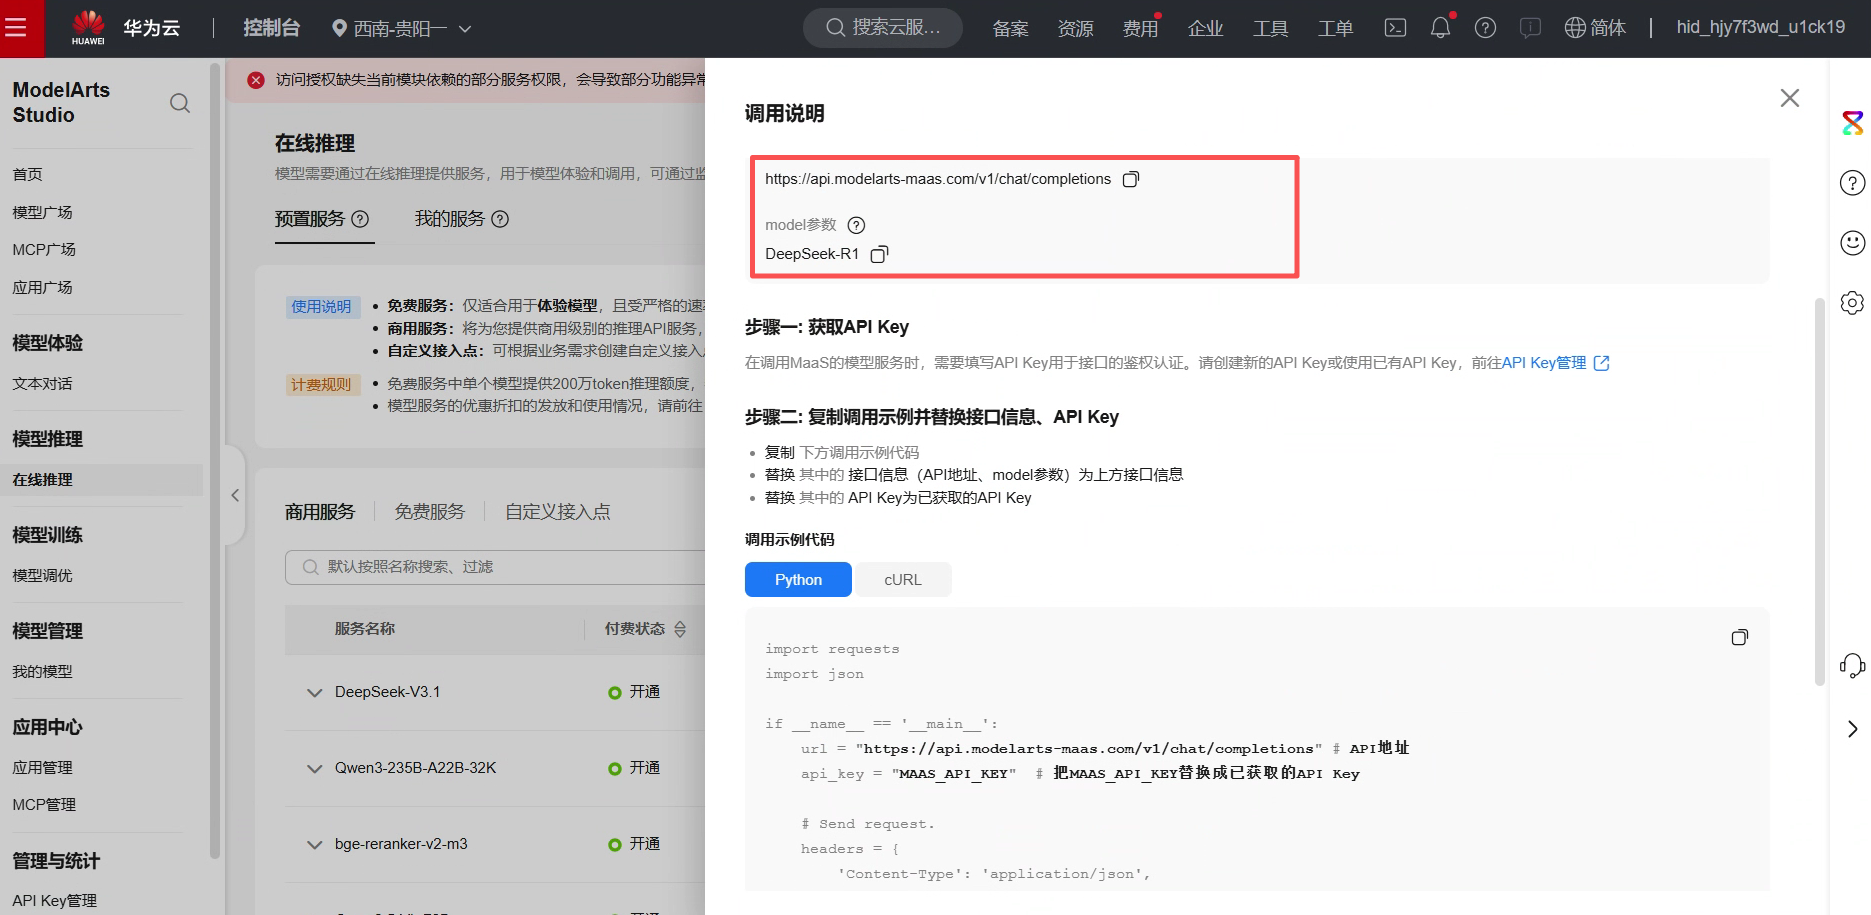Image resolution: width=1871 pixels, height=915 pixels.
Task: Show help for 我的服务 tab
Action: coord(501,219)
